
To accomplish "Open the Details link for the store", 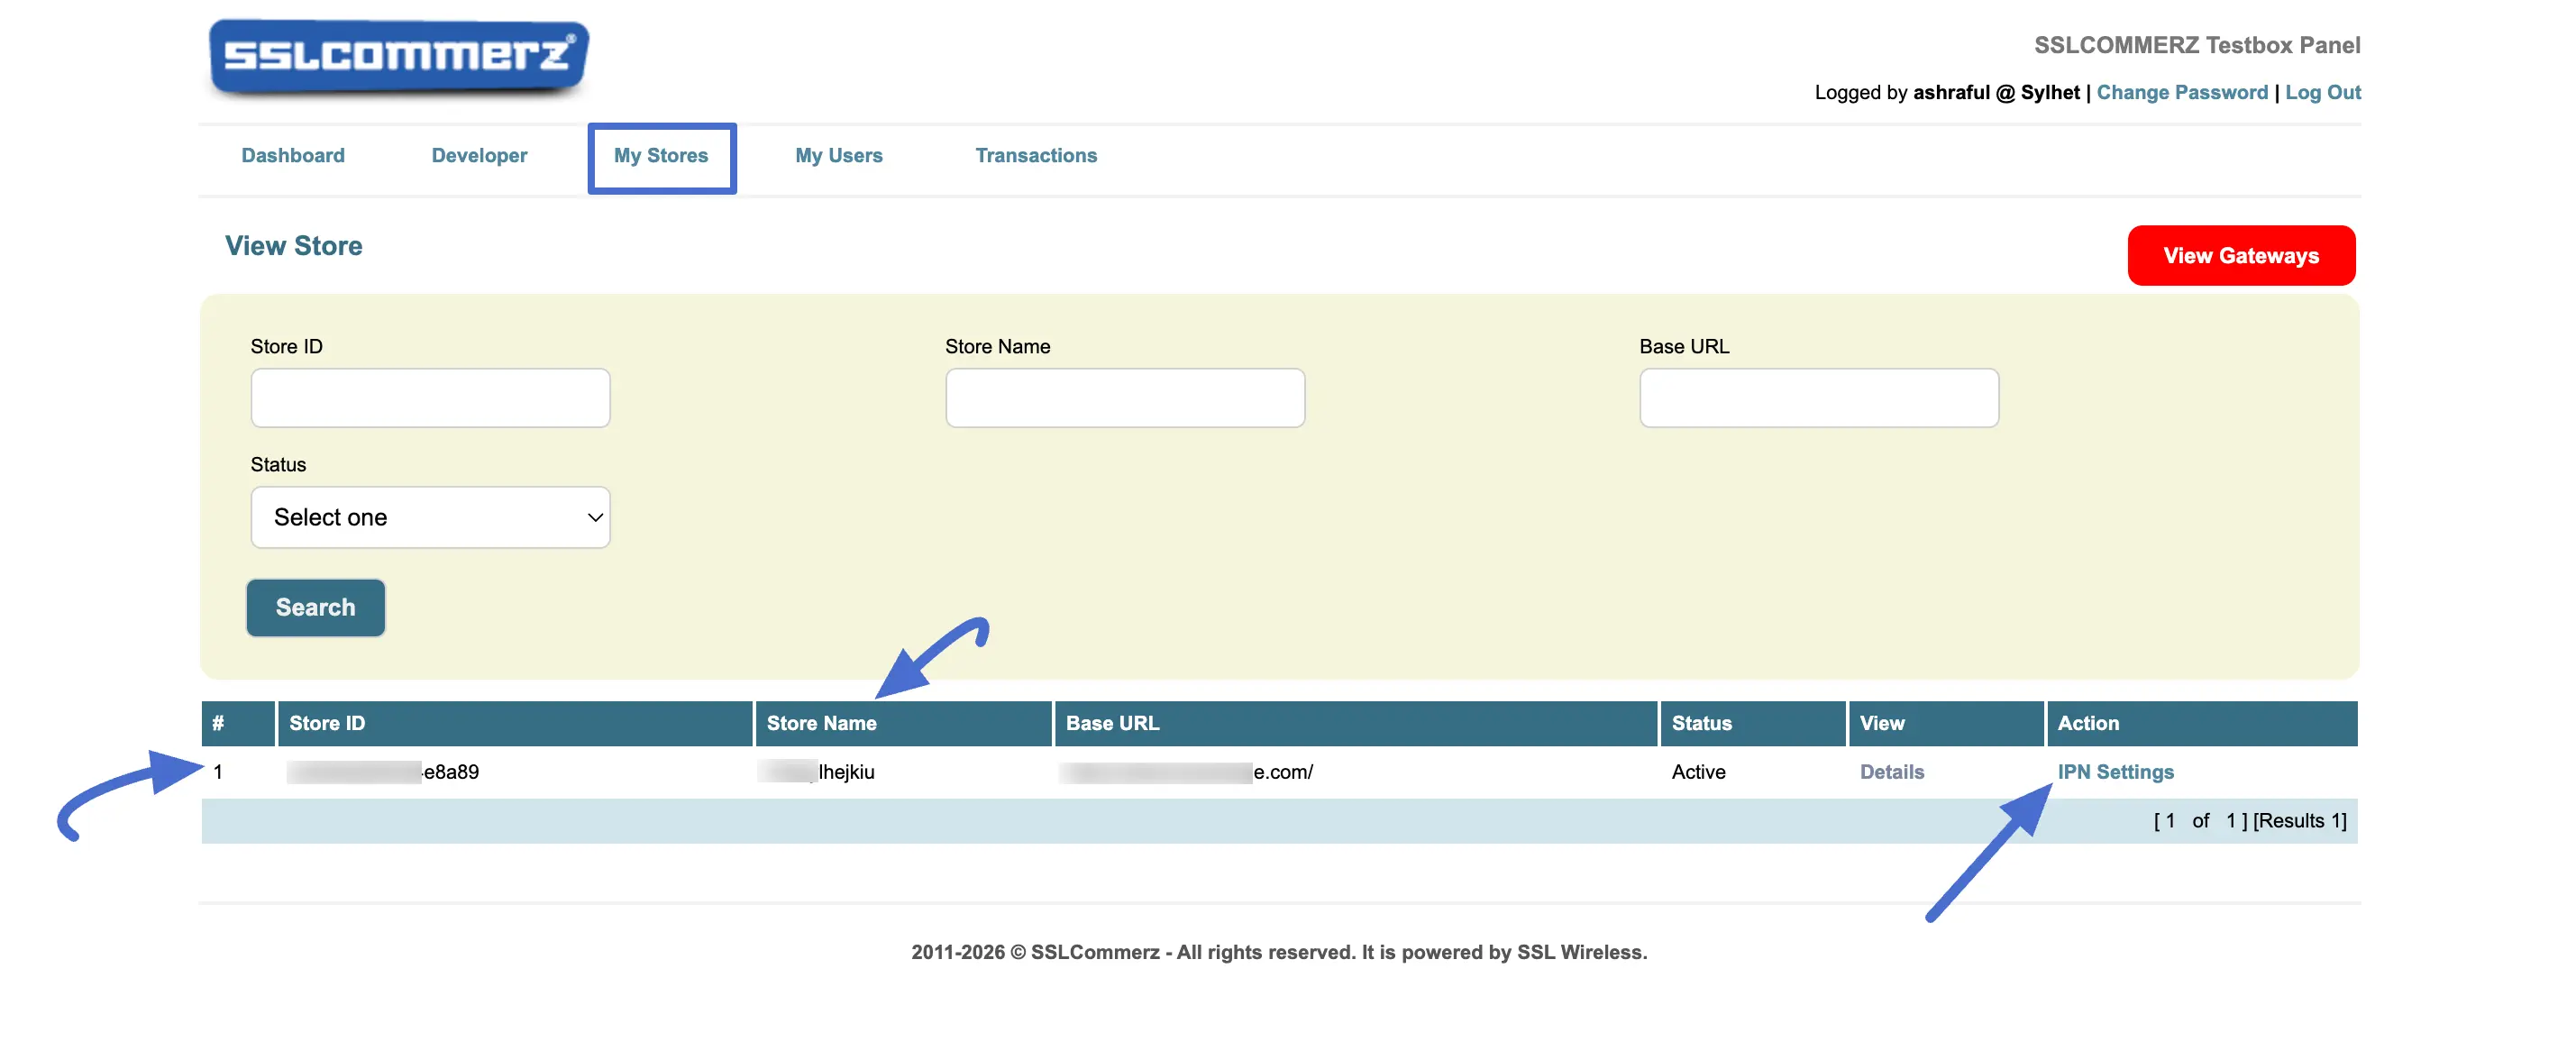I will [x=1892, y=772].
